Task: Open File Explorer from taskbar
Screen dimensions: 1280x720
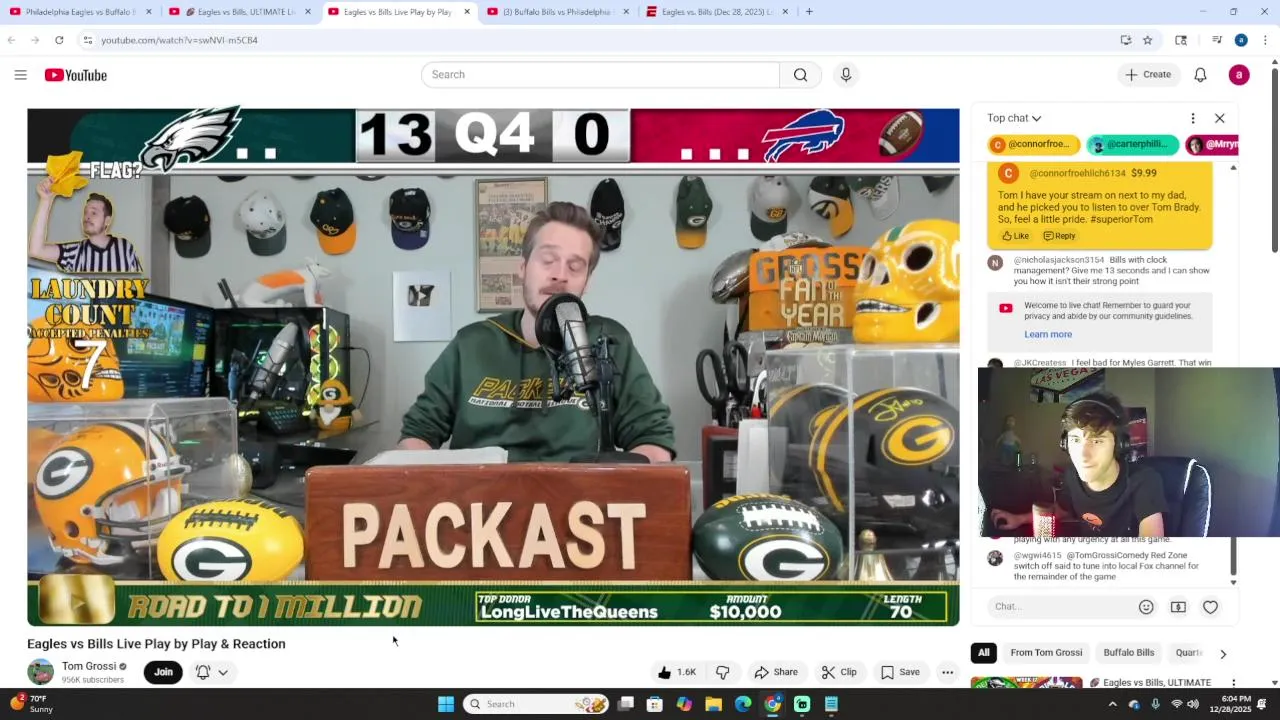Action: coord(713,704)
